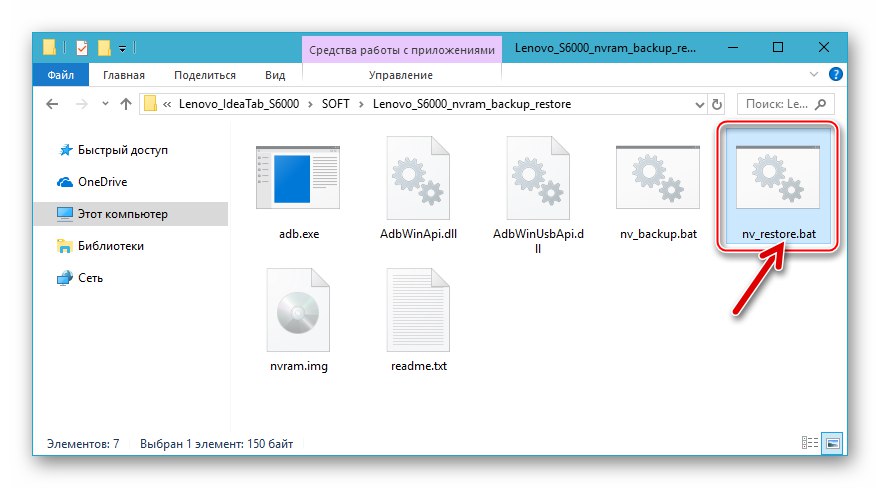Image resolution: width=880 pixels, height=488 pixels.
Task: Click the search magnifier icon
Action: click(821, 104)
